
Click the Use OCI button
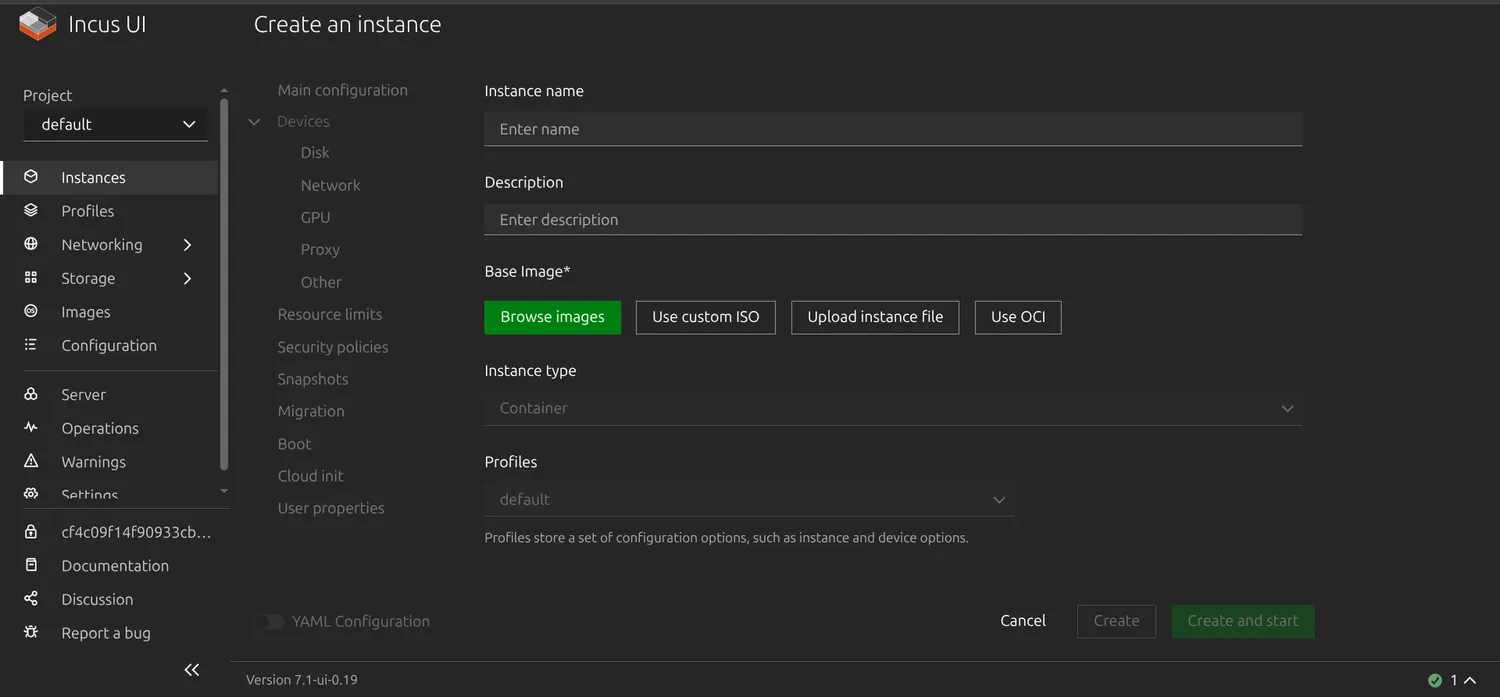(x=1018, y=317)
